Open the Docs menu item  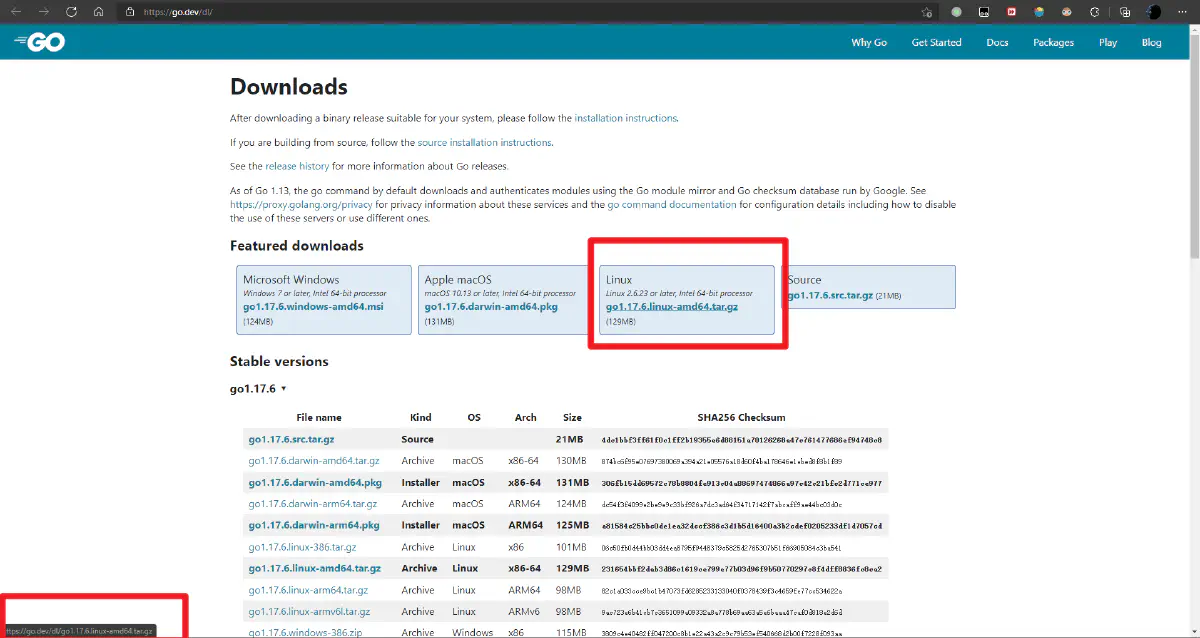click(x=997, y=42)
